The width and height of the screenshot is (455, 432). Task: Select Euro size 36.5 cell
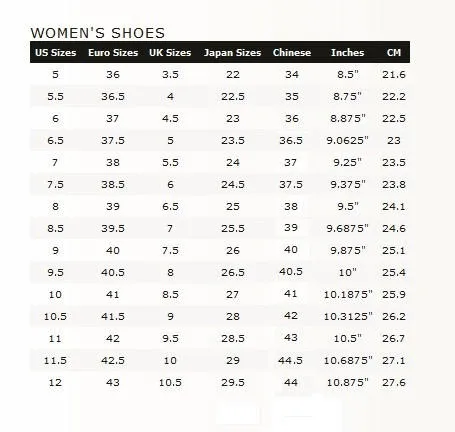(x=113, y=97)
